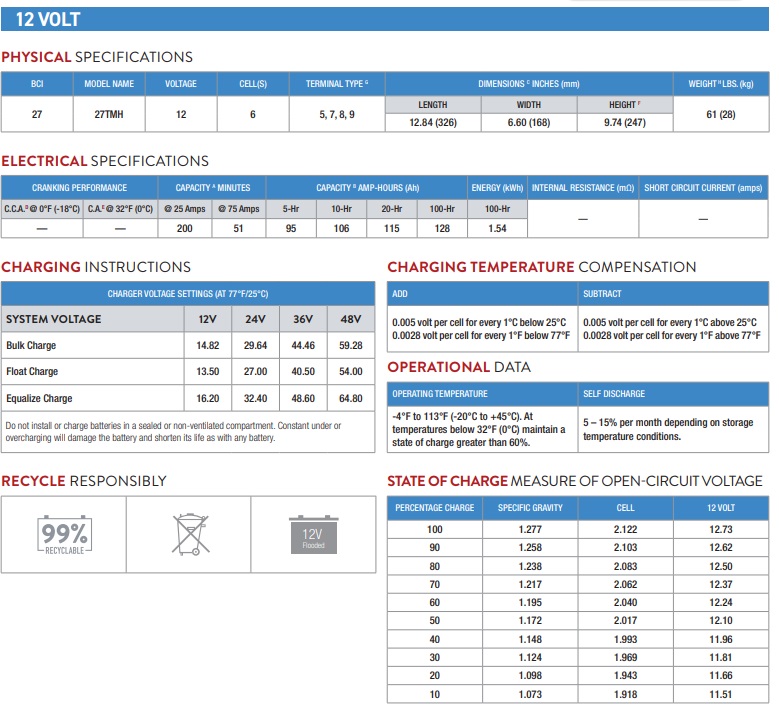The width and height of the screenshot is (779, 714).
Task: Click the 100-Hr capacity value 128
Action: [442, 229]
